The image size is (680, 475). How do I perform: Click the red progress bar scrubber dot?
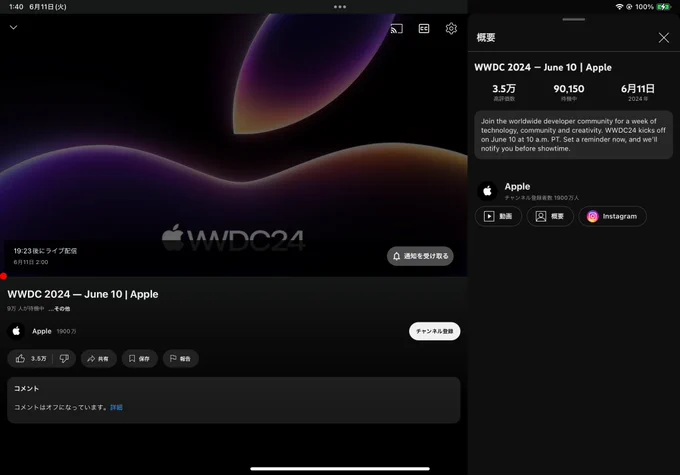coord(3,276)
